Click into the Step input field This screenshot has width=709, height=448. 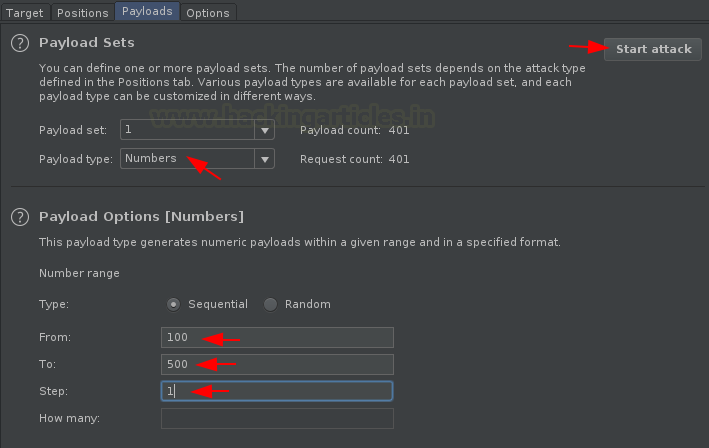tap(277, 391)
